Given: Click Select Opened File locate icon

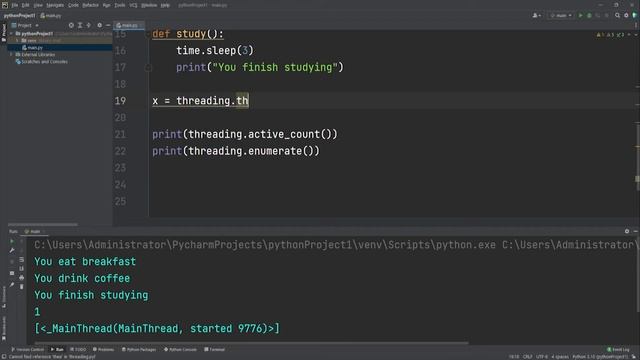Looking at the screenshot, I should [71, 25].
